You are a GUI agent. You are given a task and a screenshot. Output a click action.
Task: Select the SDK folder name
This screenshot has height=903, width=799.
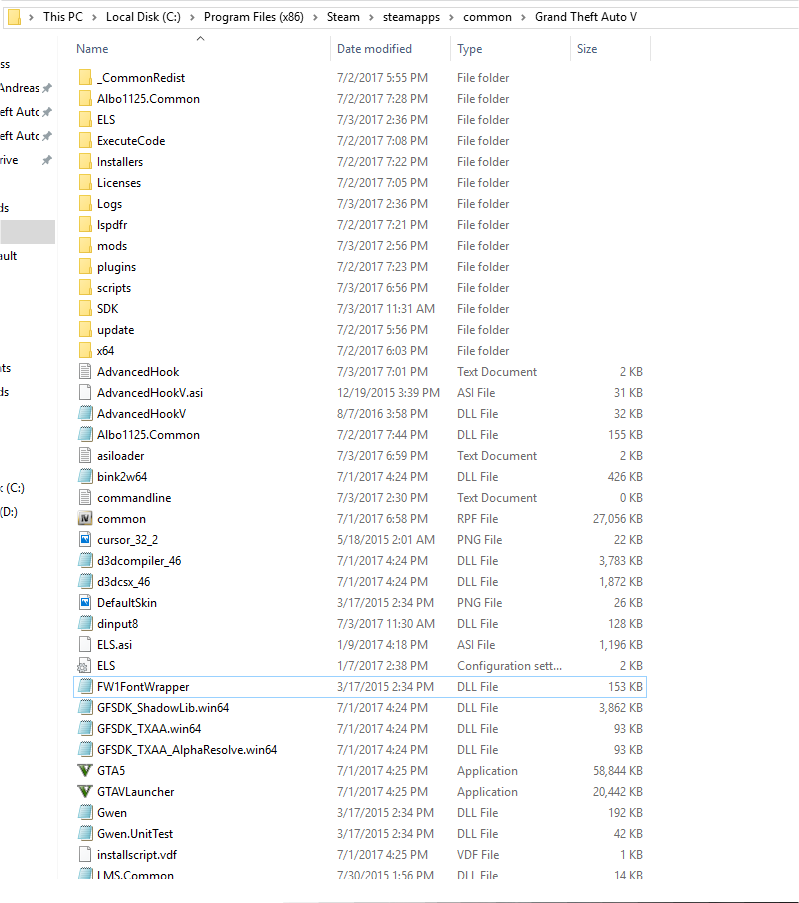[x=107, y=309]
